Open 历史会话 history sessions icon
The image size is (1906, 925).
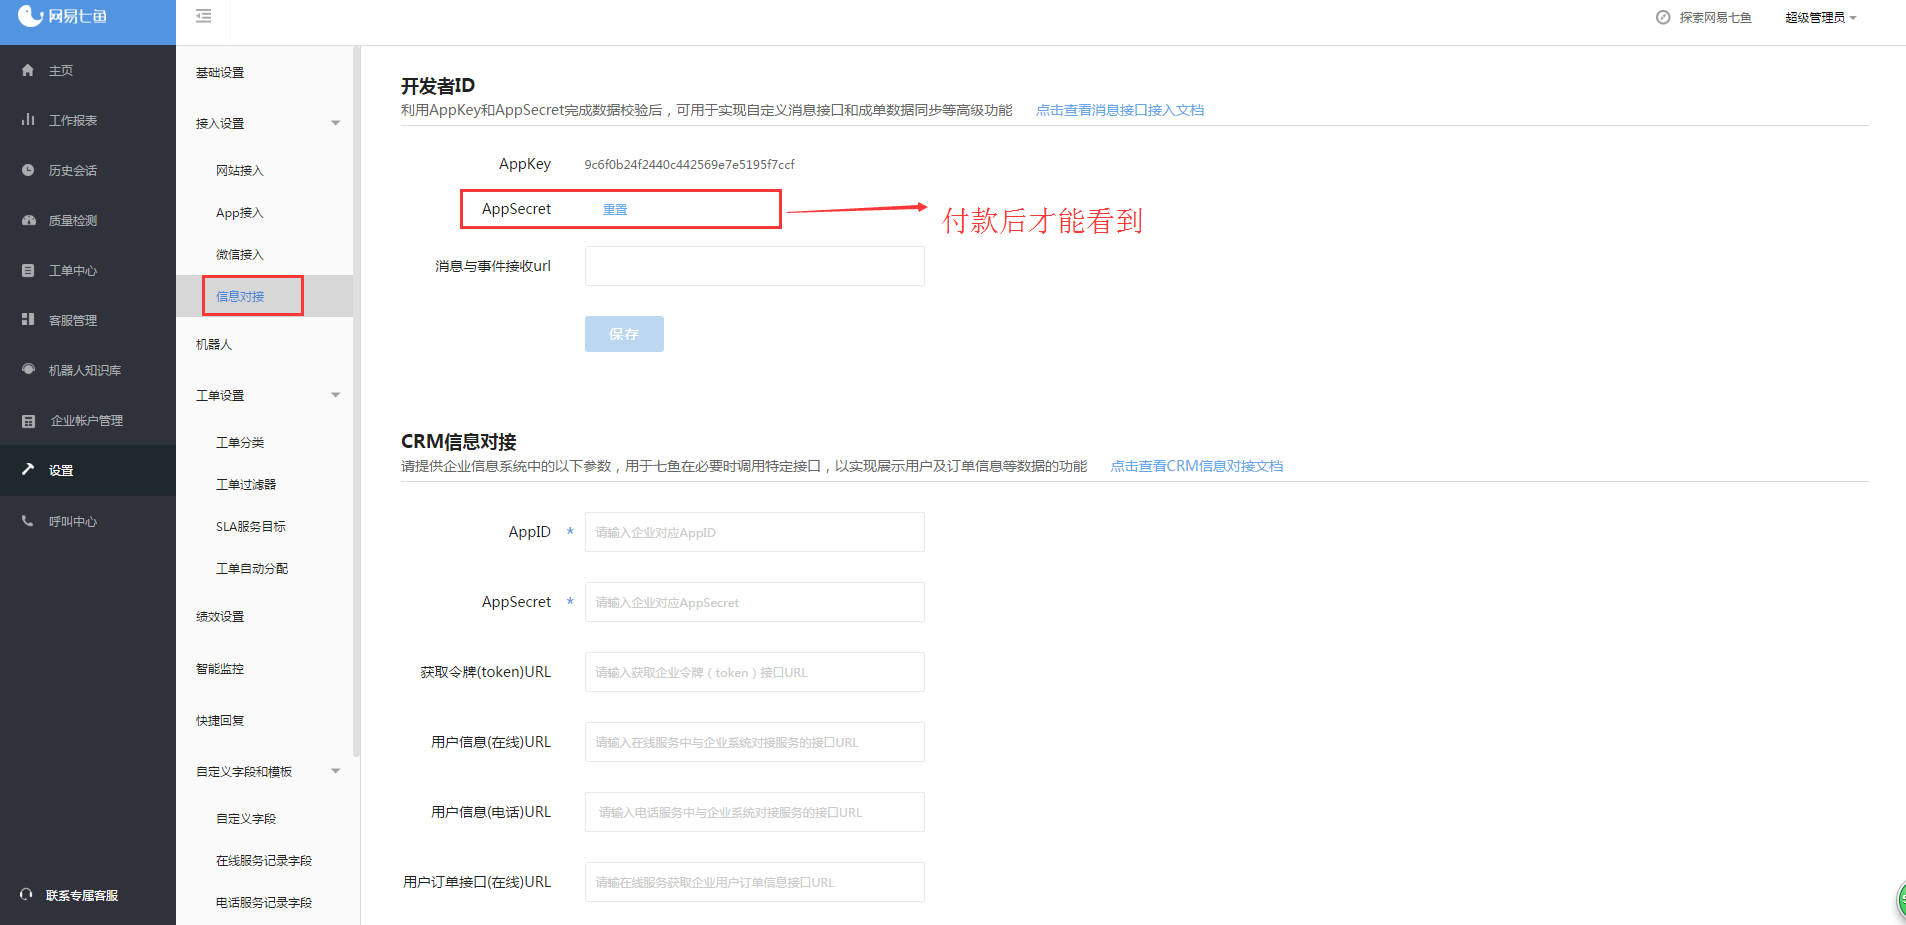28,170
